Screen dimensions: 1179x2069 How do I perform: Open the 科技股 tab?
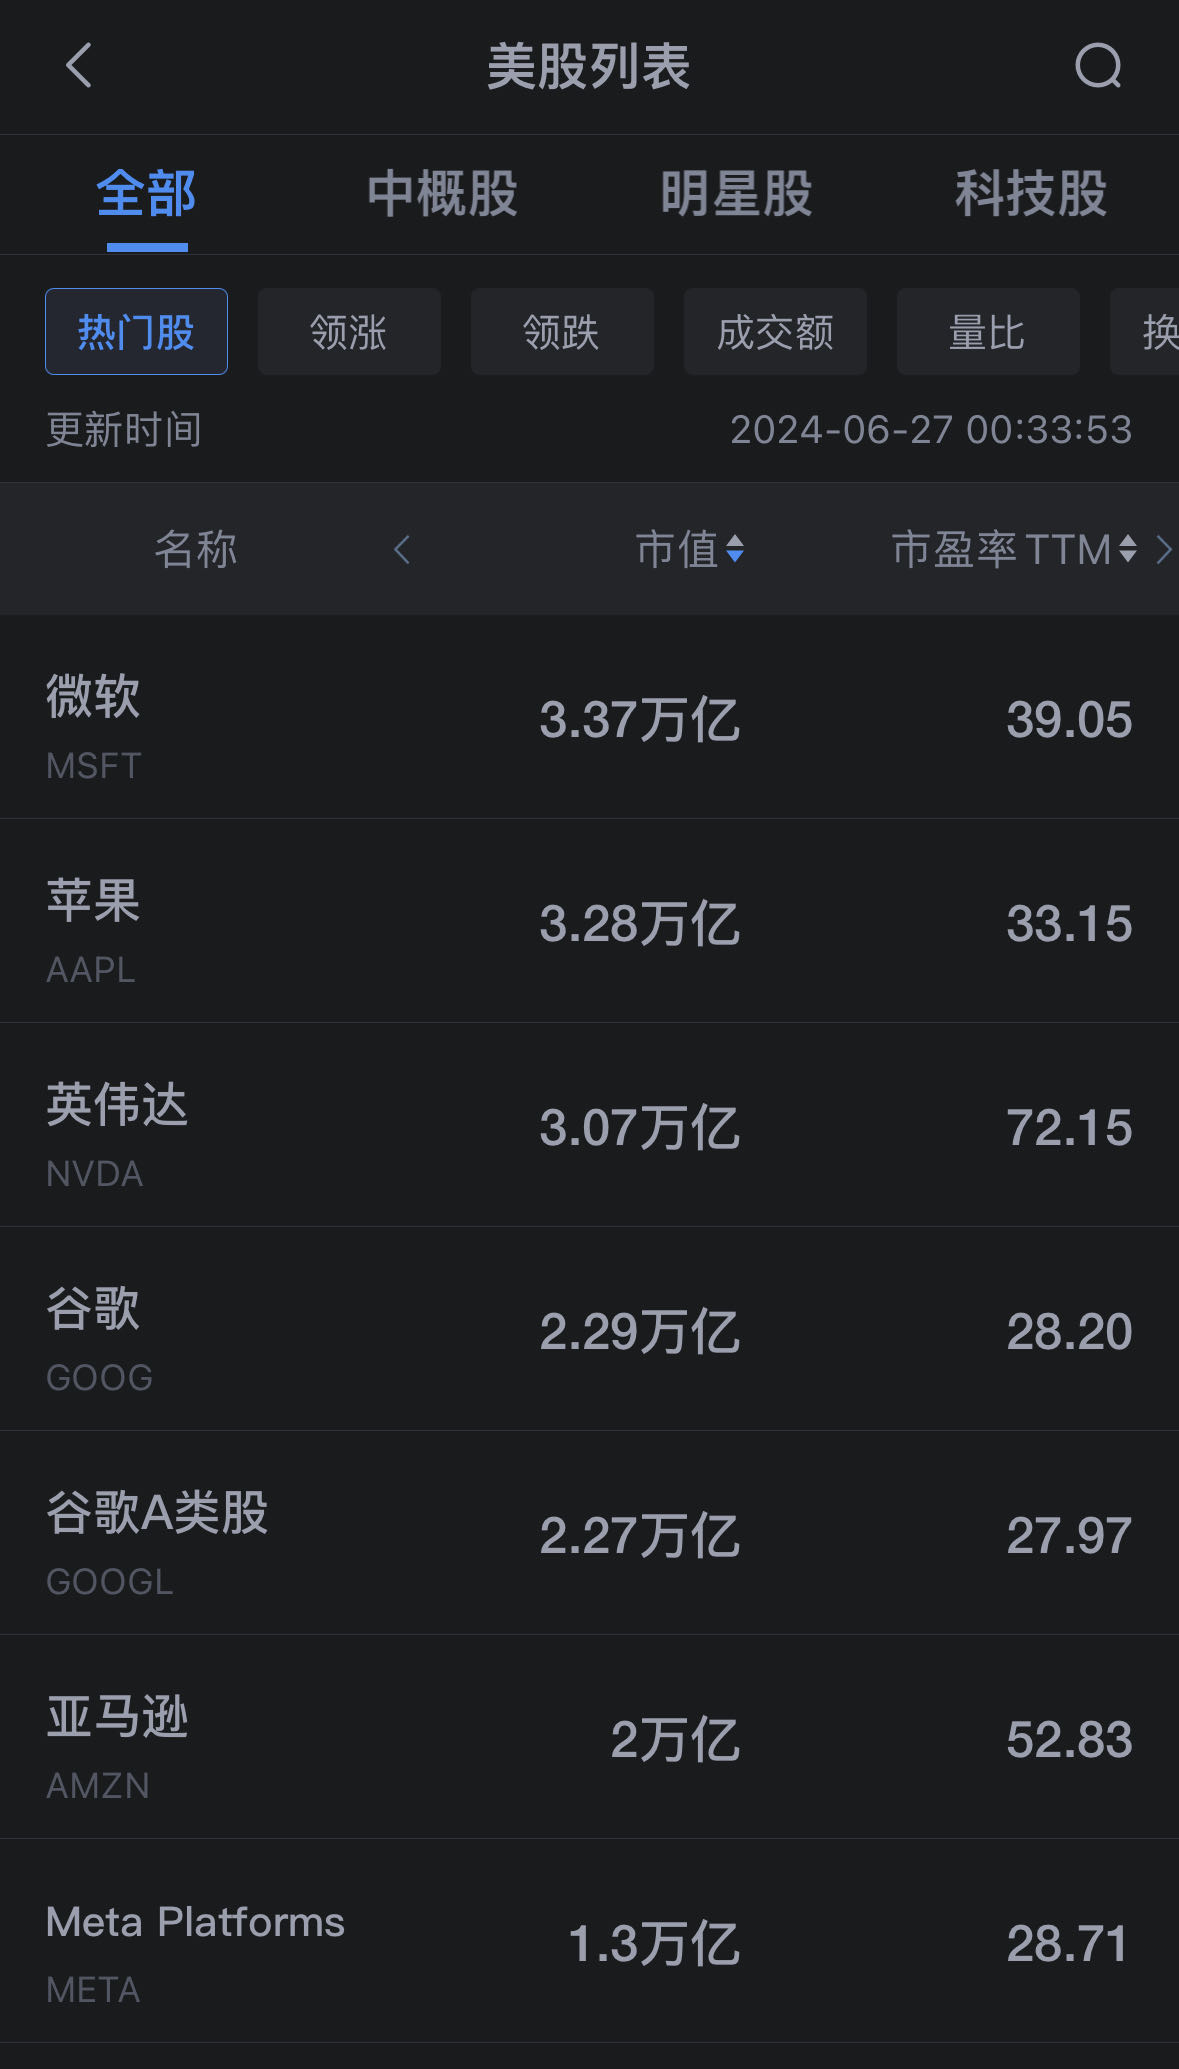(1030, 193)
